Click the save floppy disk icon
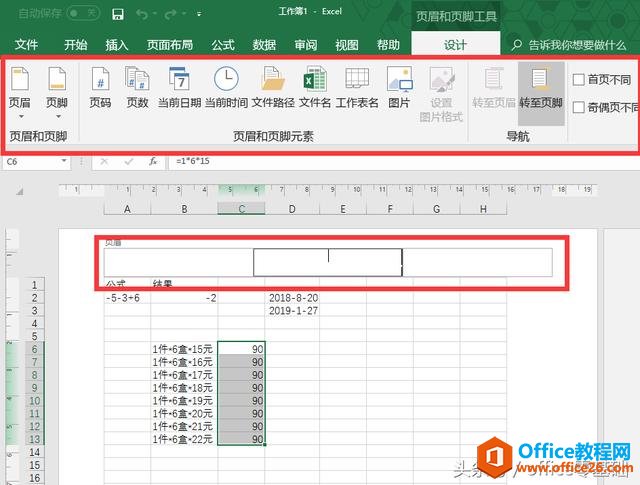The width and height of the screenshot is (640, 485). pos(118,15)
